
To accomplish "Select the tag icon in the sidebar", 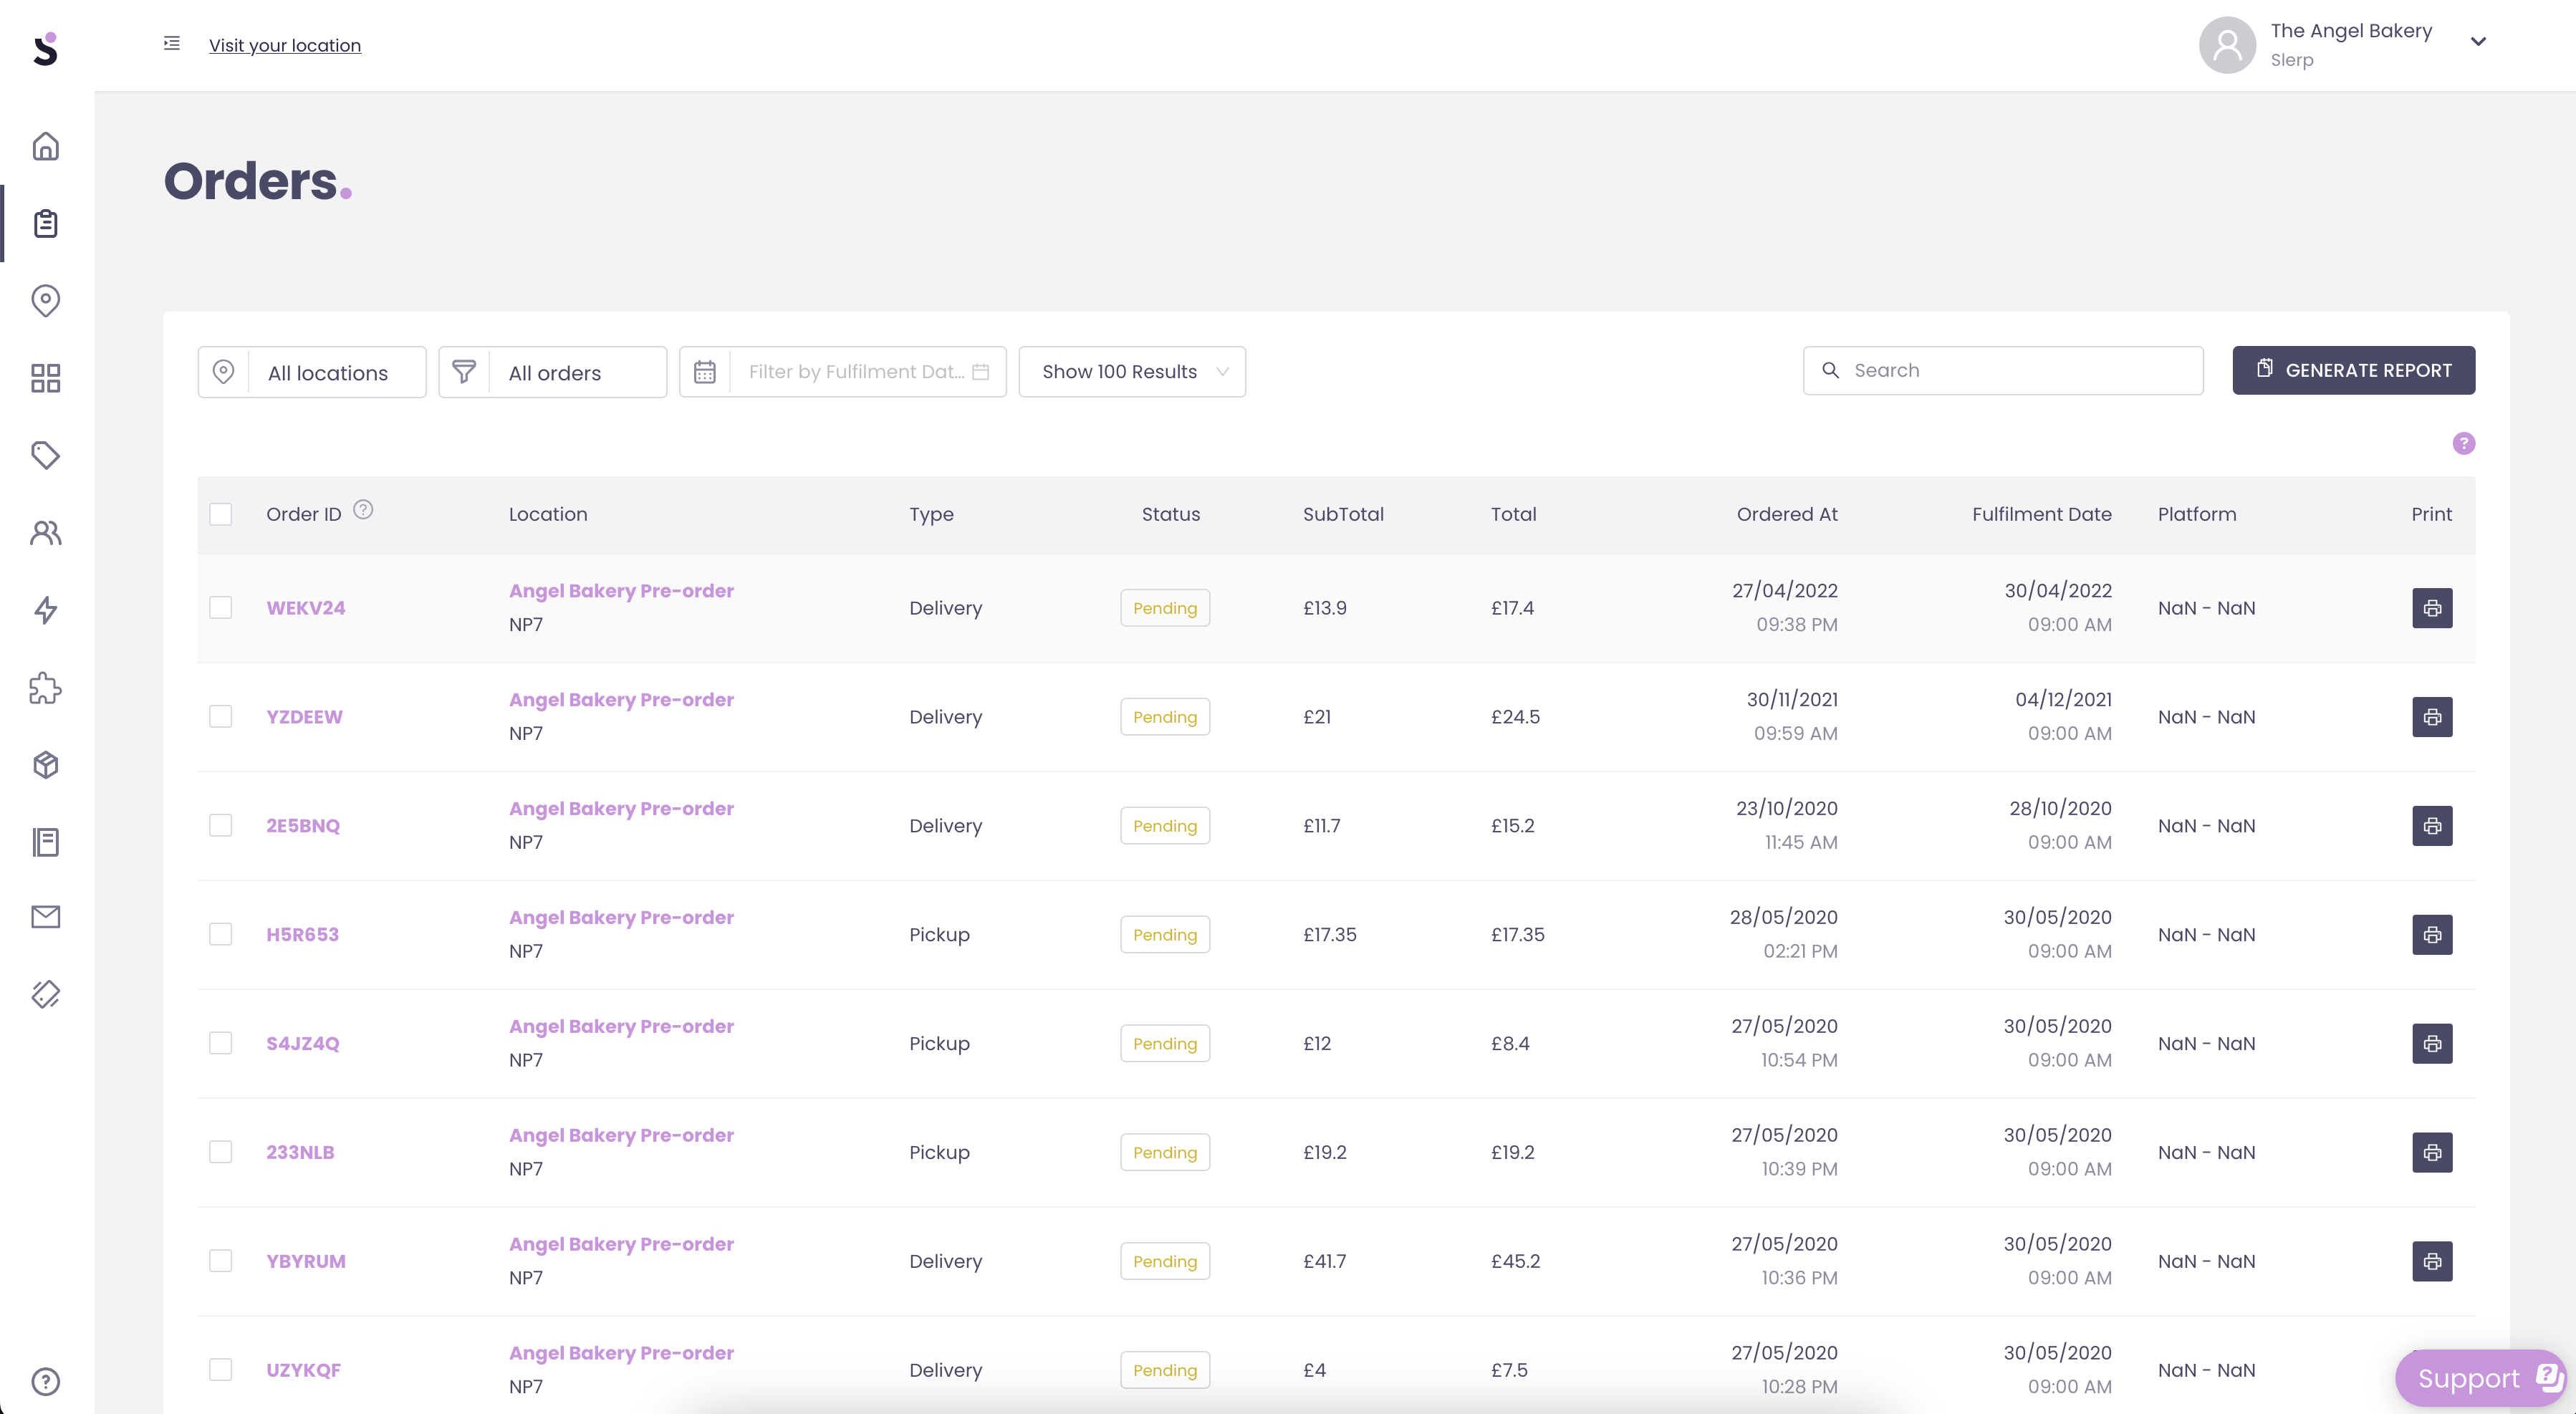I will pyautogui.click(x=45, y=455).
